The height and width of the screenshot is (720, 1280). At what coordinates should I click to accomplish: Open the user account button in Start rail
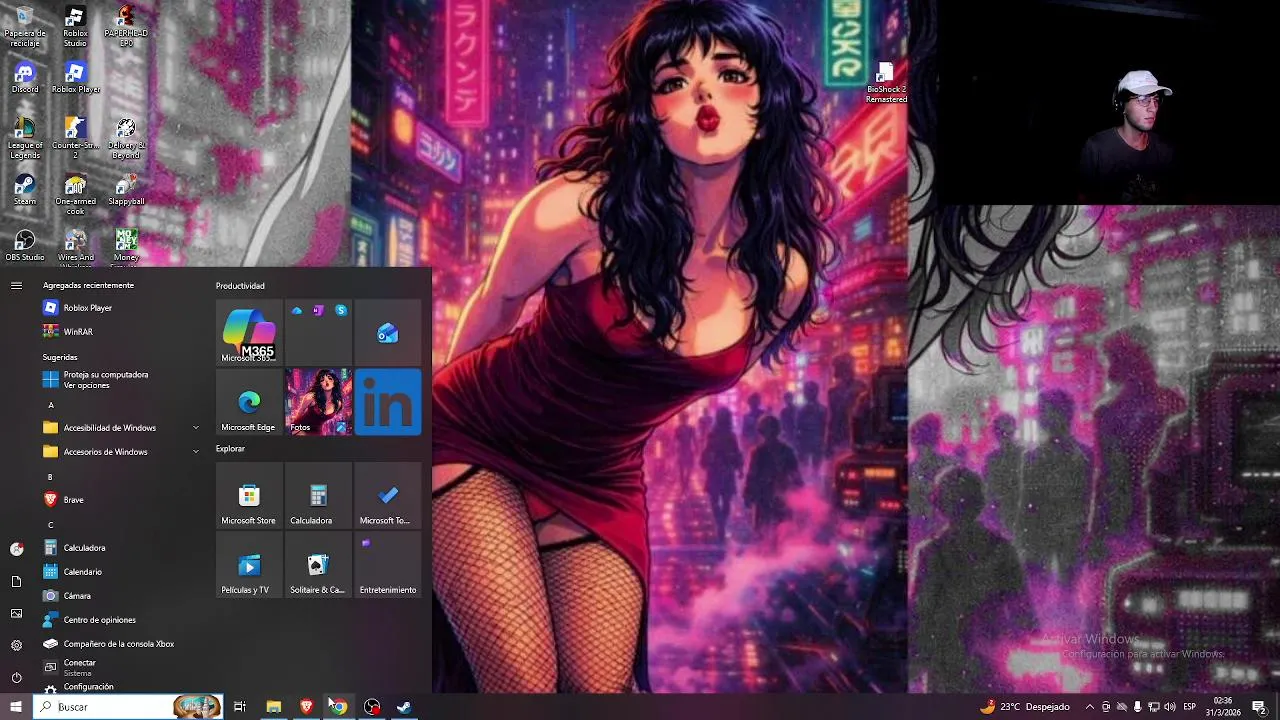point(16,549)
